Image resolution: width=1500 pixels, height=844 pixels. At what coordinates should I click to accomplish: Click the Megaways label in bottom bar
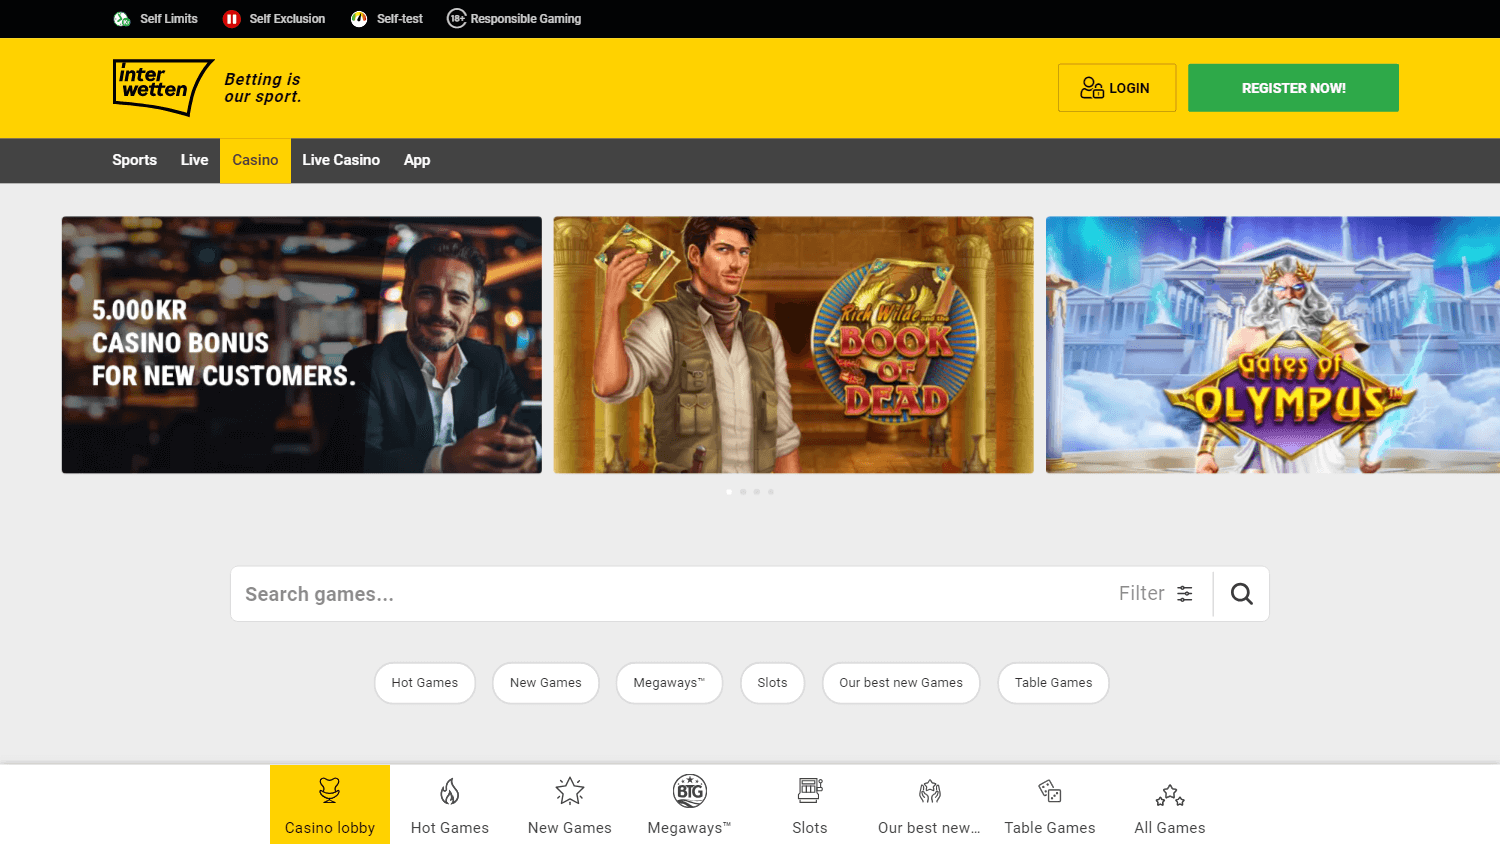tap(690, 828)
